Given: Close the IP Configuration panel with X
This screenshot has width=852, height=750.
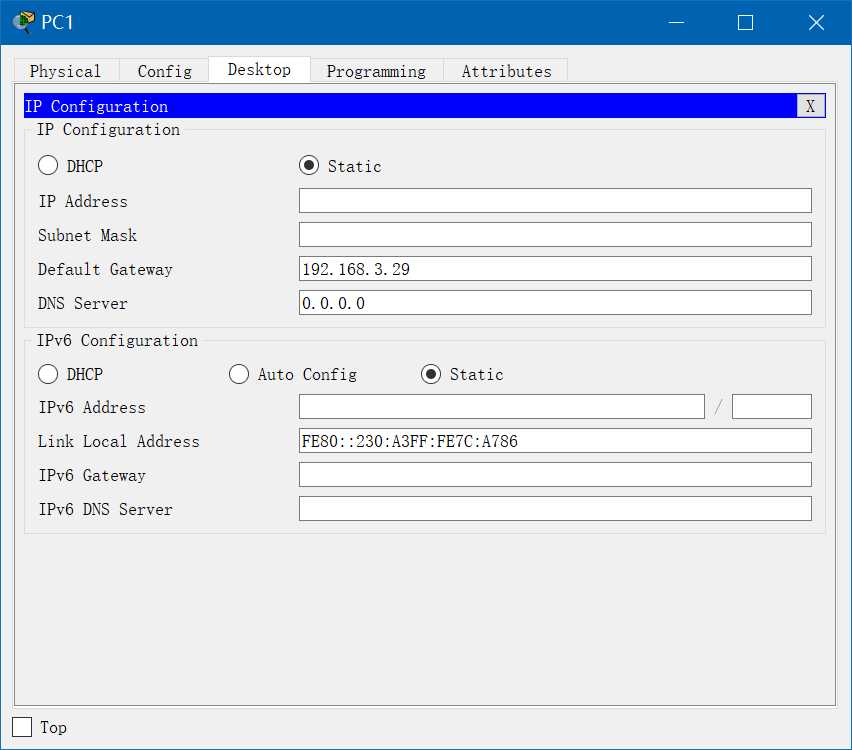Looking at the screenshot, I should click(x=810, y=106).
